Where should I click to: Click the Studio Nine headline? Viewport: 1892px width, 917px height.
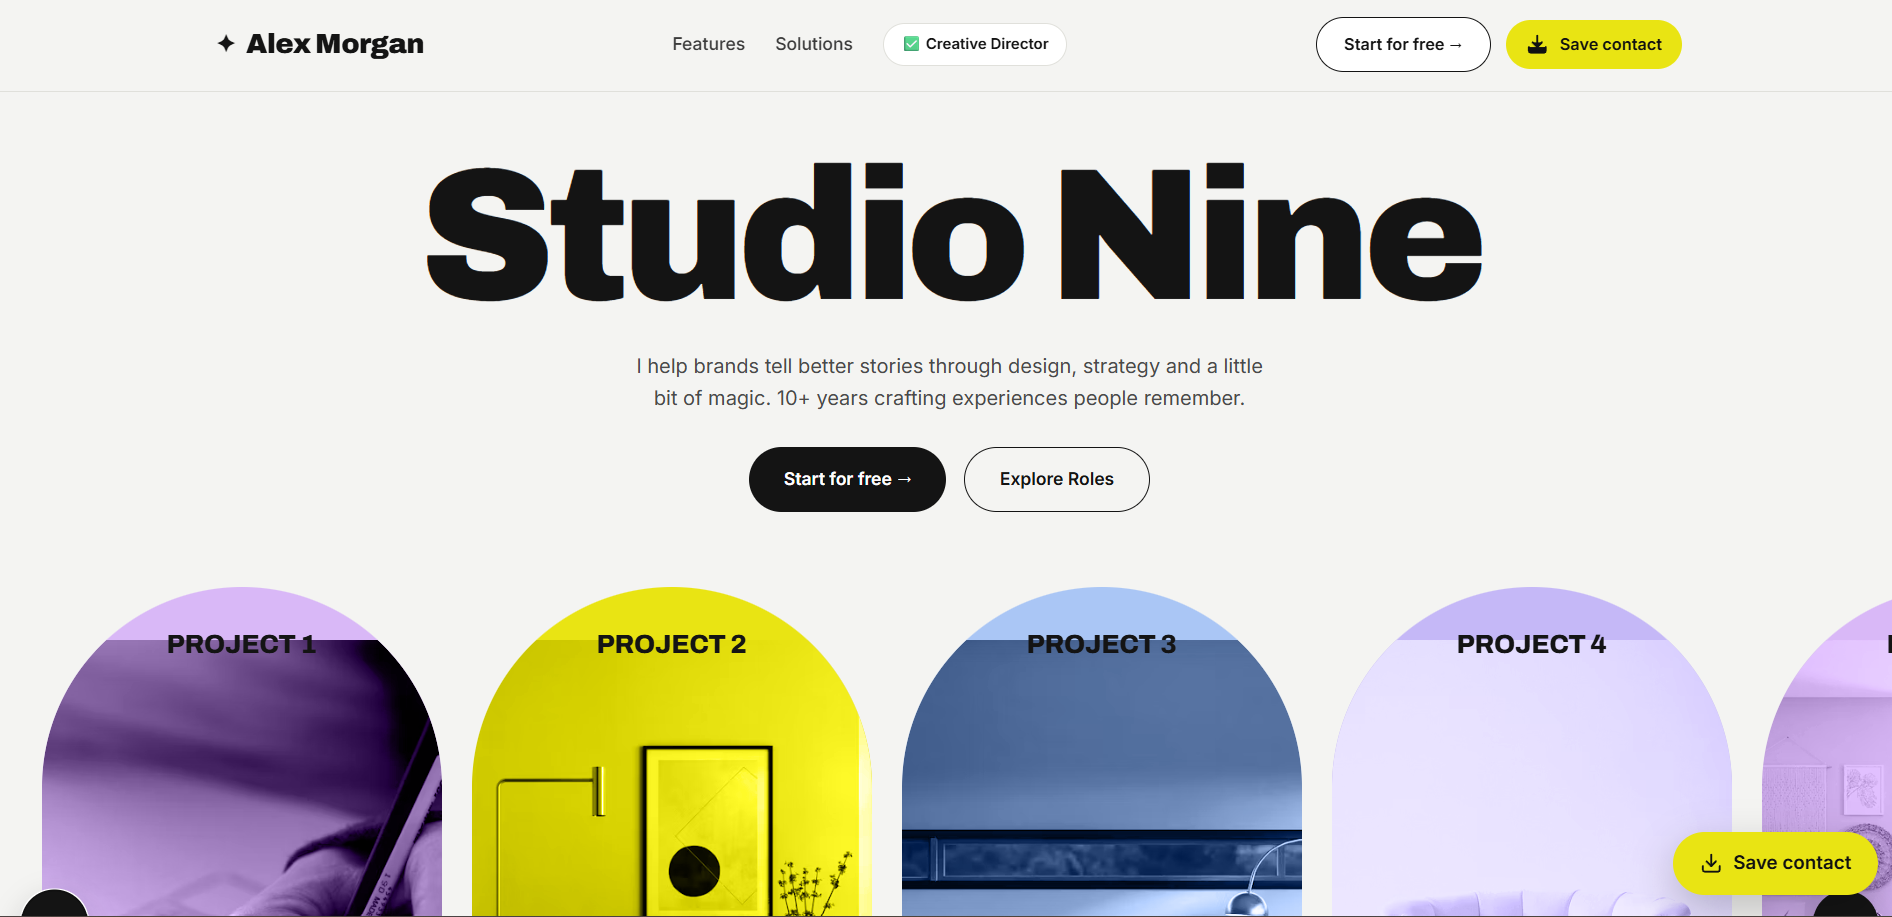954,233
